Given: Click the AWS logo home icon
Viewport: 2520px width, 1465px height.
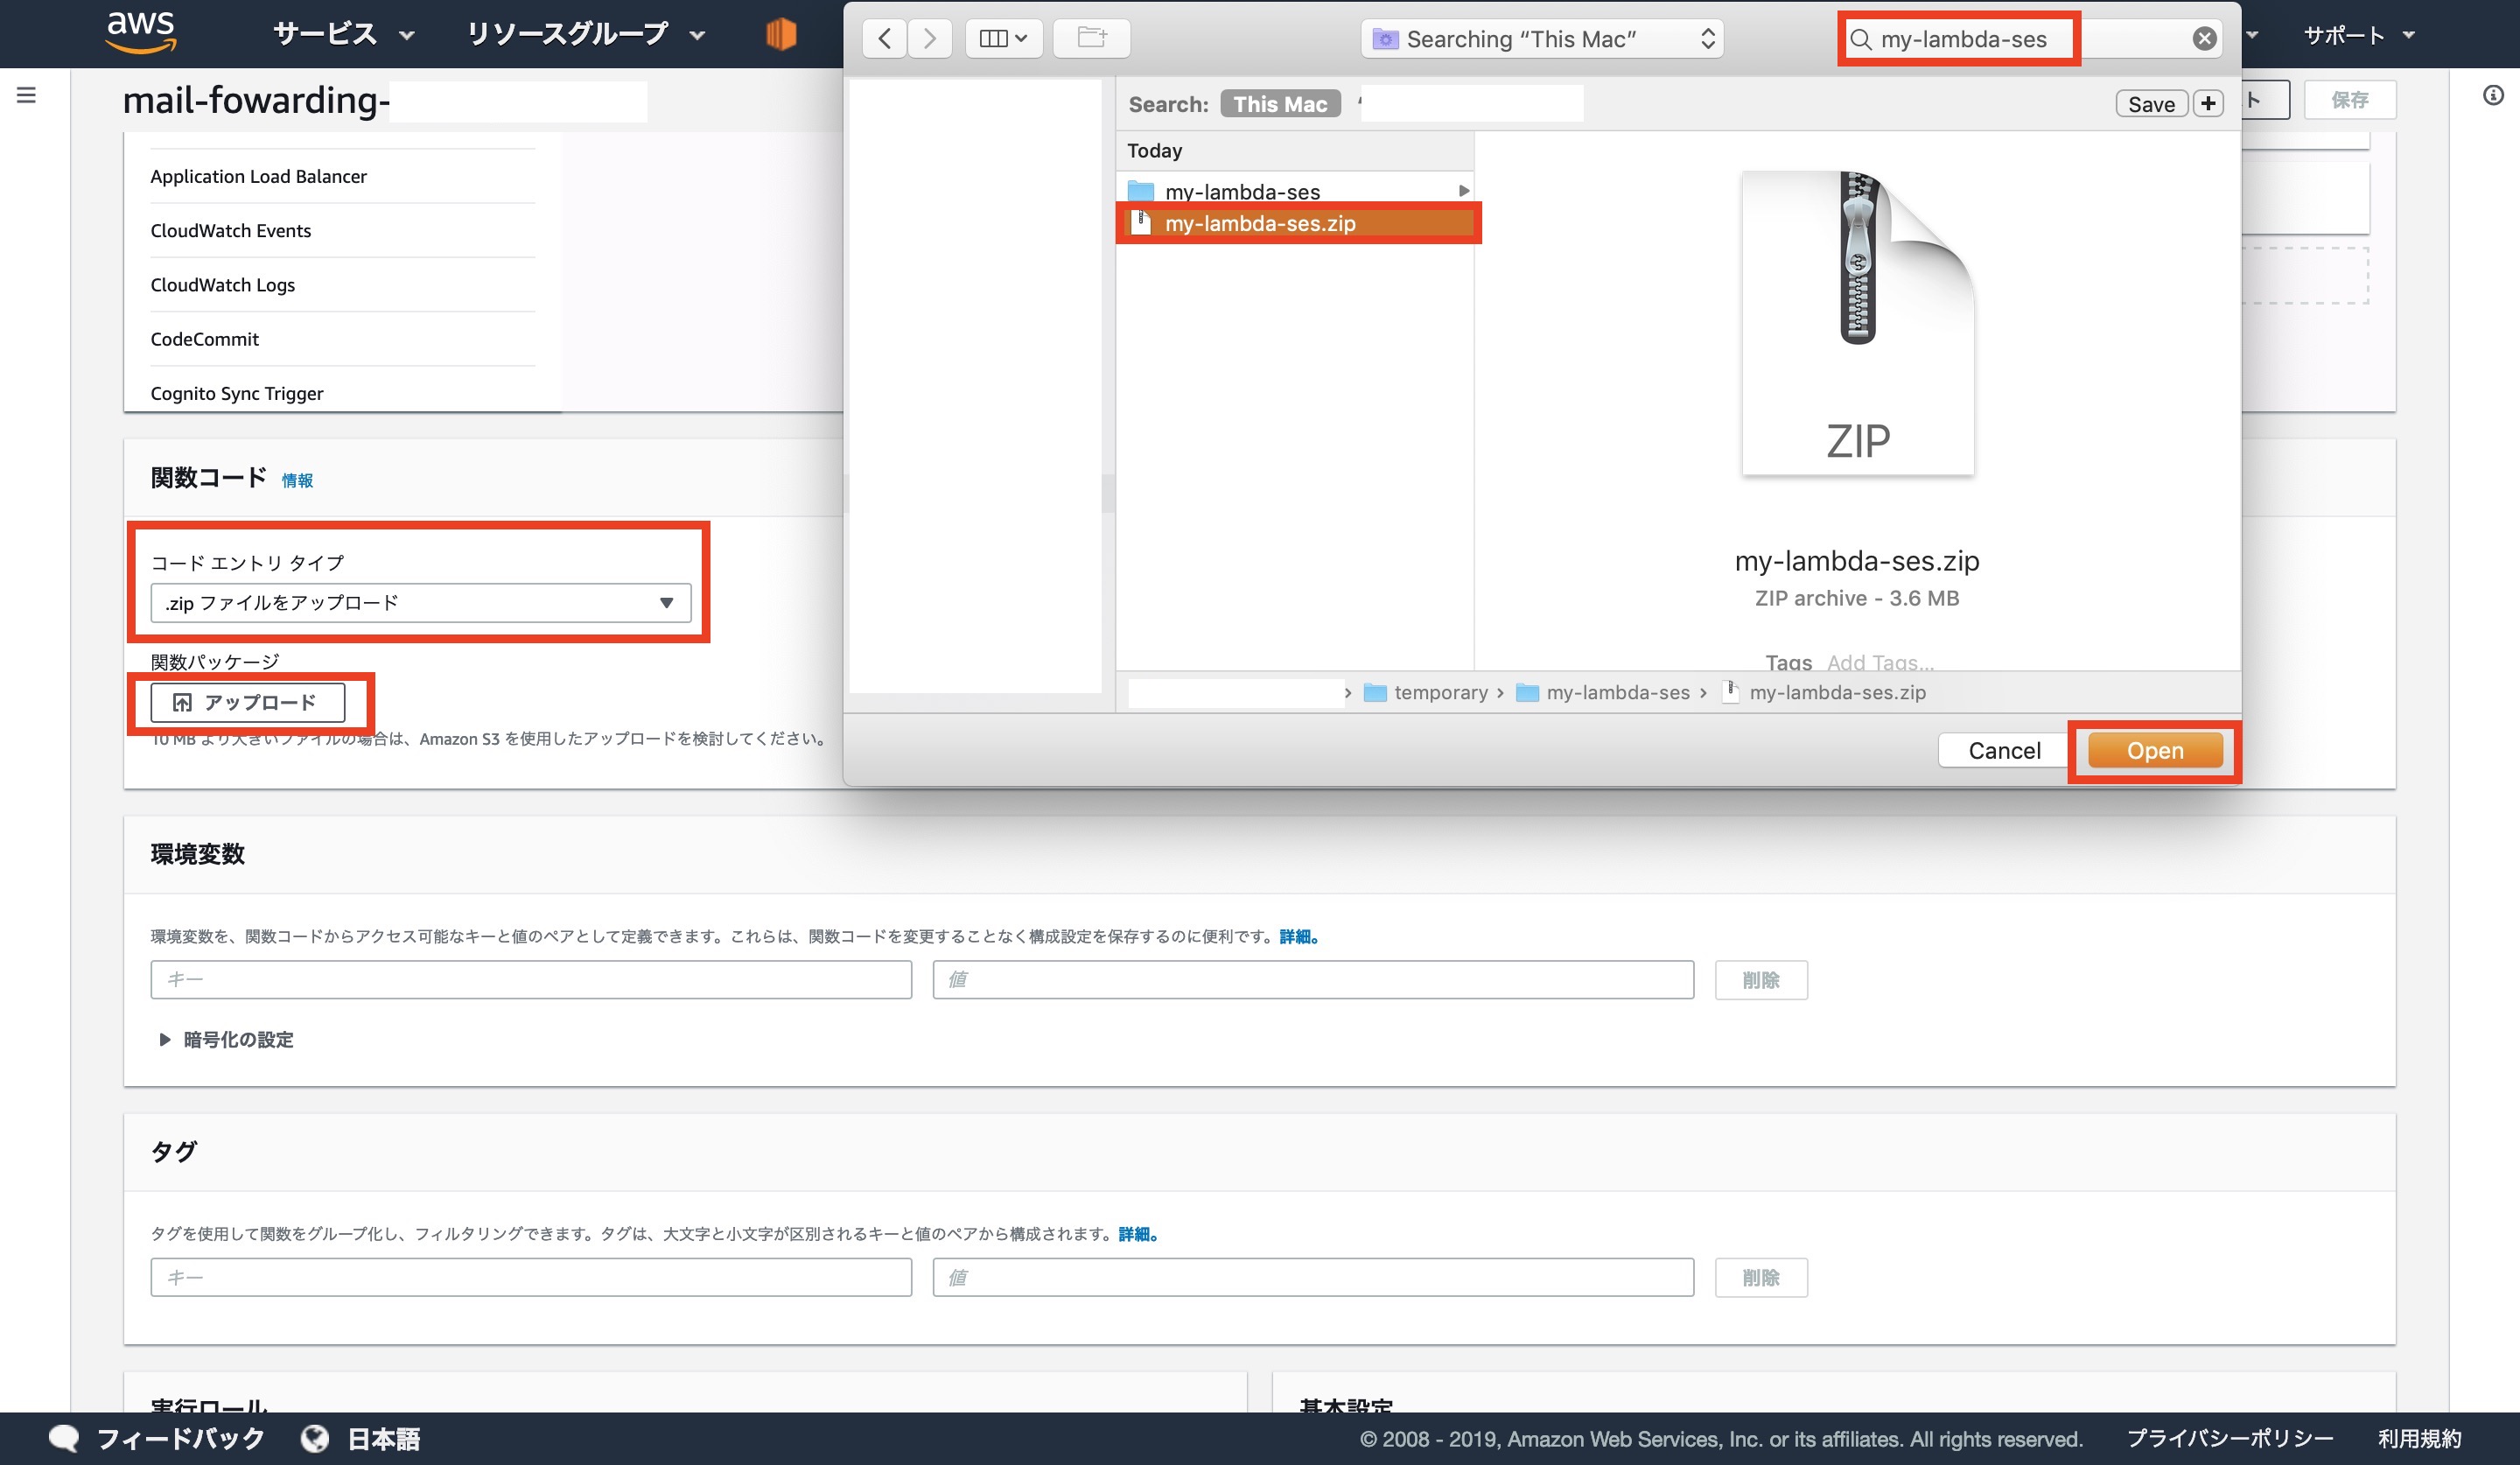Looking at the screenshot, I should pos(141,32).
